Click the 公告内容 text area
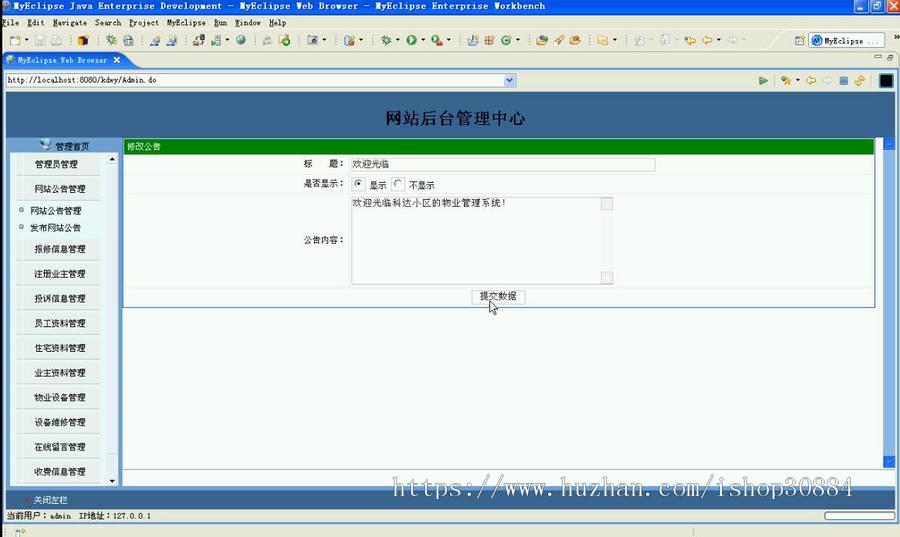900x537 pixels. pyautogui.click(x=476, y=241)
